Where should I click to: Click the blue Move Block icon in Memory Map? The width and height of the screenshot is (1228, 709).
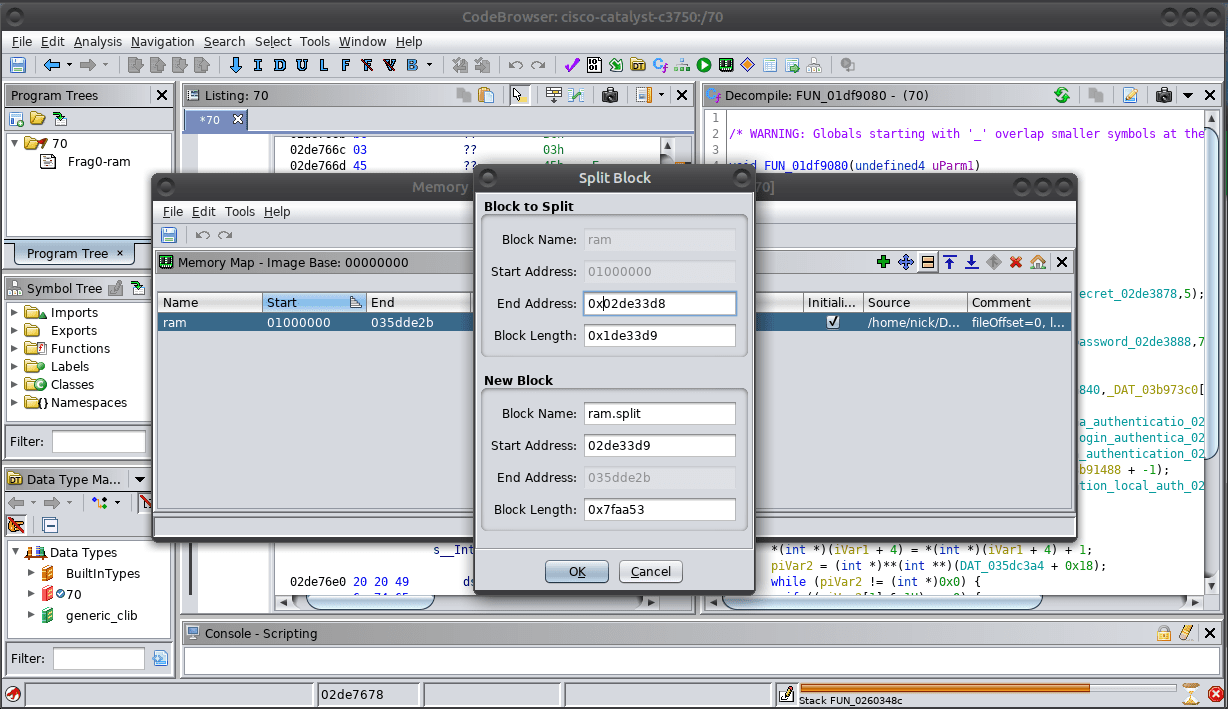coord(906,262)
